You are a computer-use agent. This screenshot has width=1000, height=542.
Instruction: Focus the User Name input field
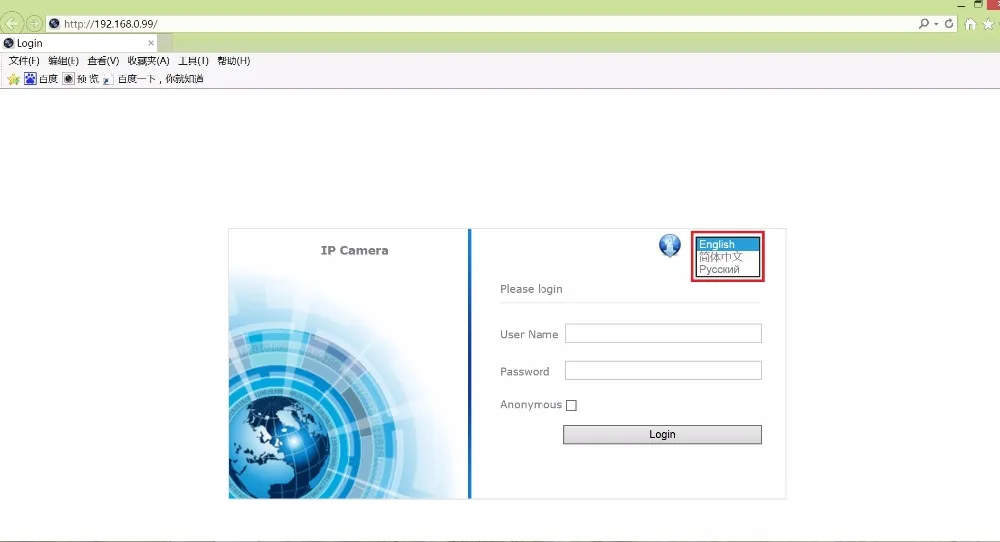(663, 333)
